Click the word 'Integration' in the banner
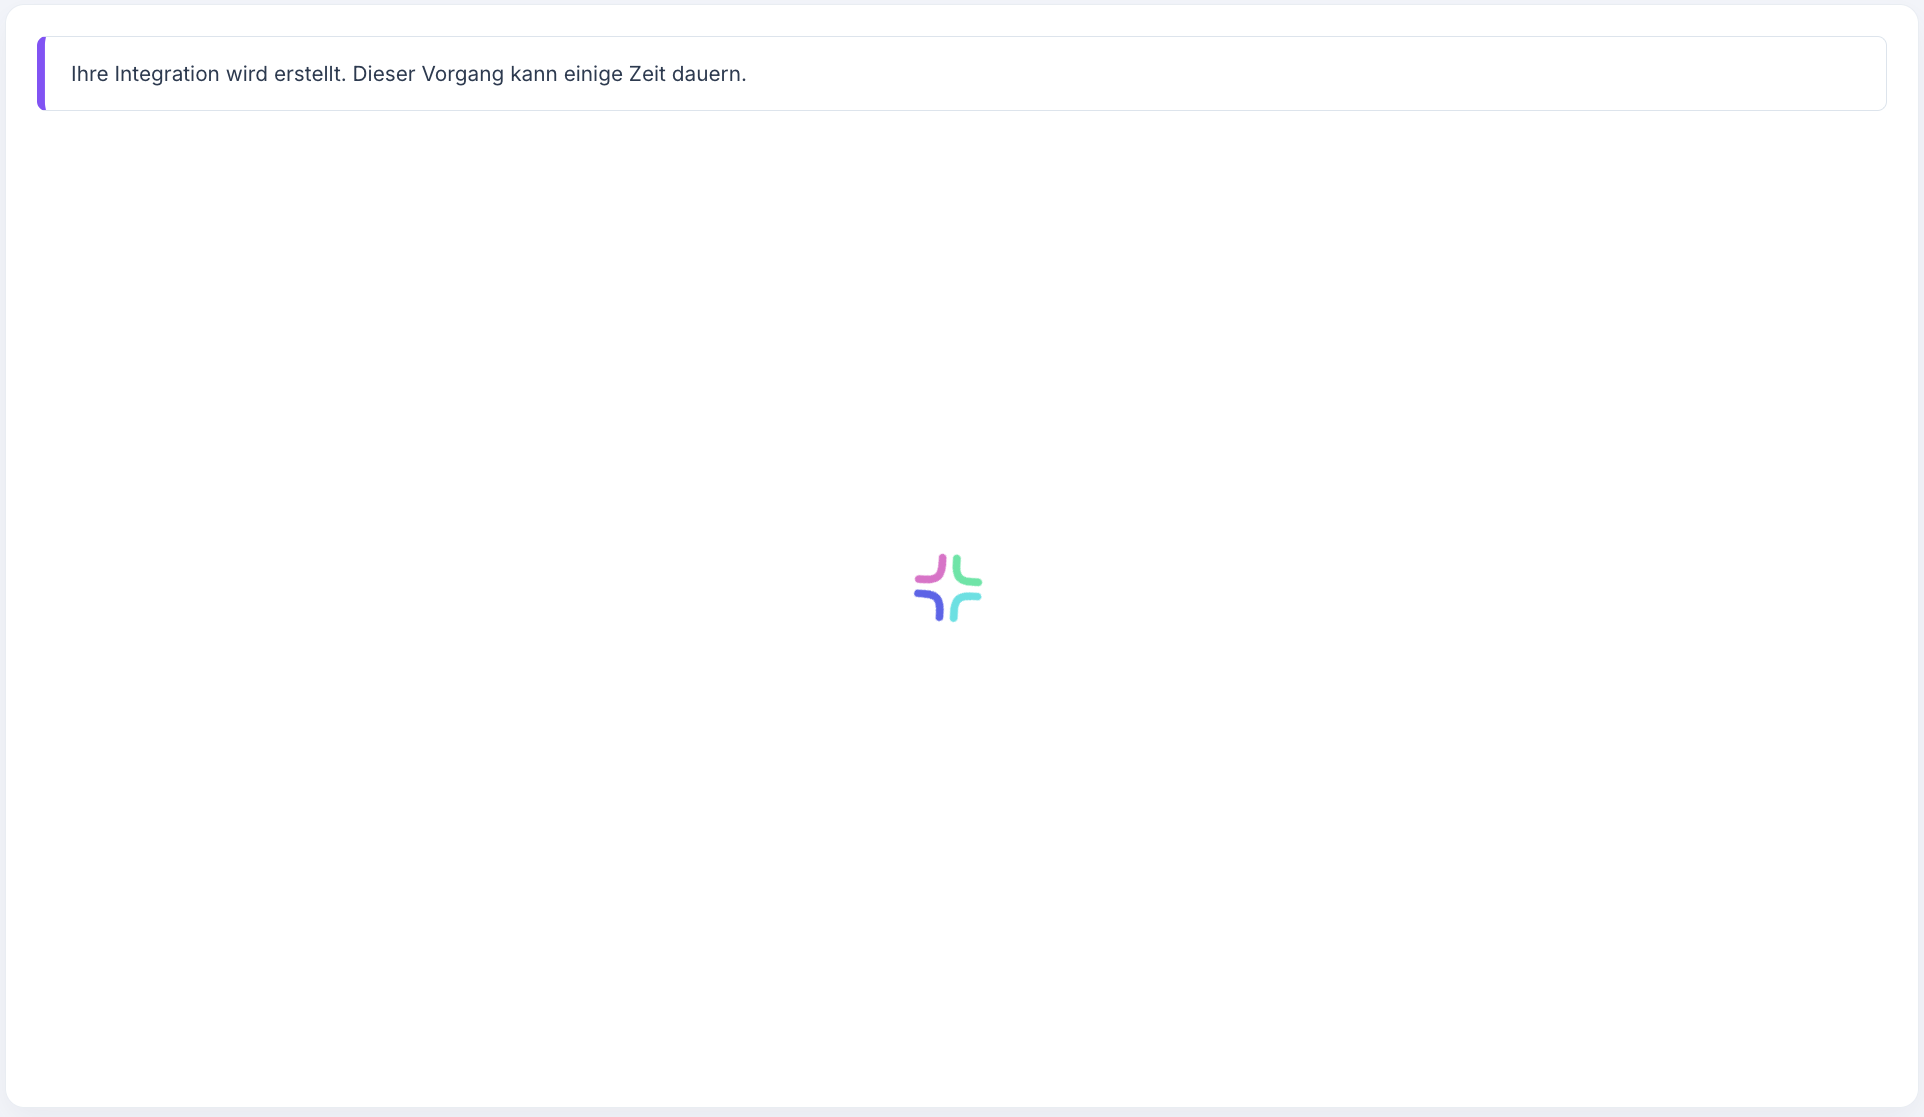 (x=166, y=74)
